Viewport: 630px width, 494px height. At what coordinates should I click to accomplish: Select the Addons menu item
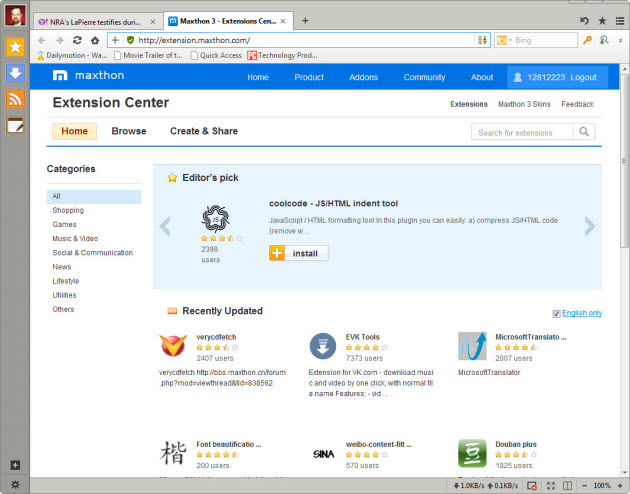pyautogui.click(x=363, y=77)
